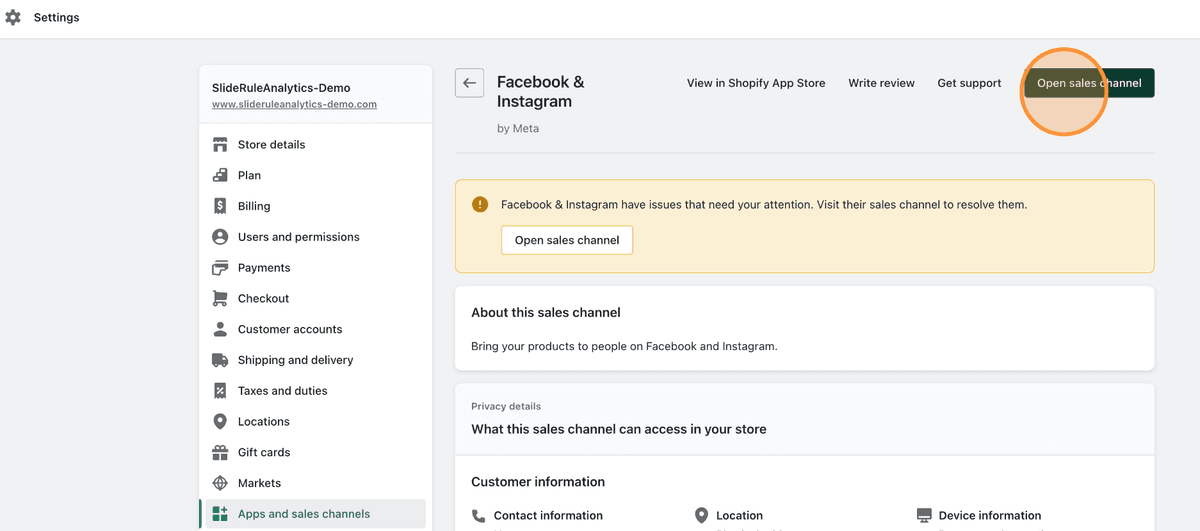
Task: Click the Checkout cart icon
Action: click(x=220, y=298)
